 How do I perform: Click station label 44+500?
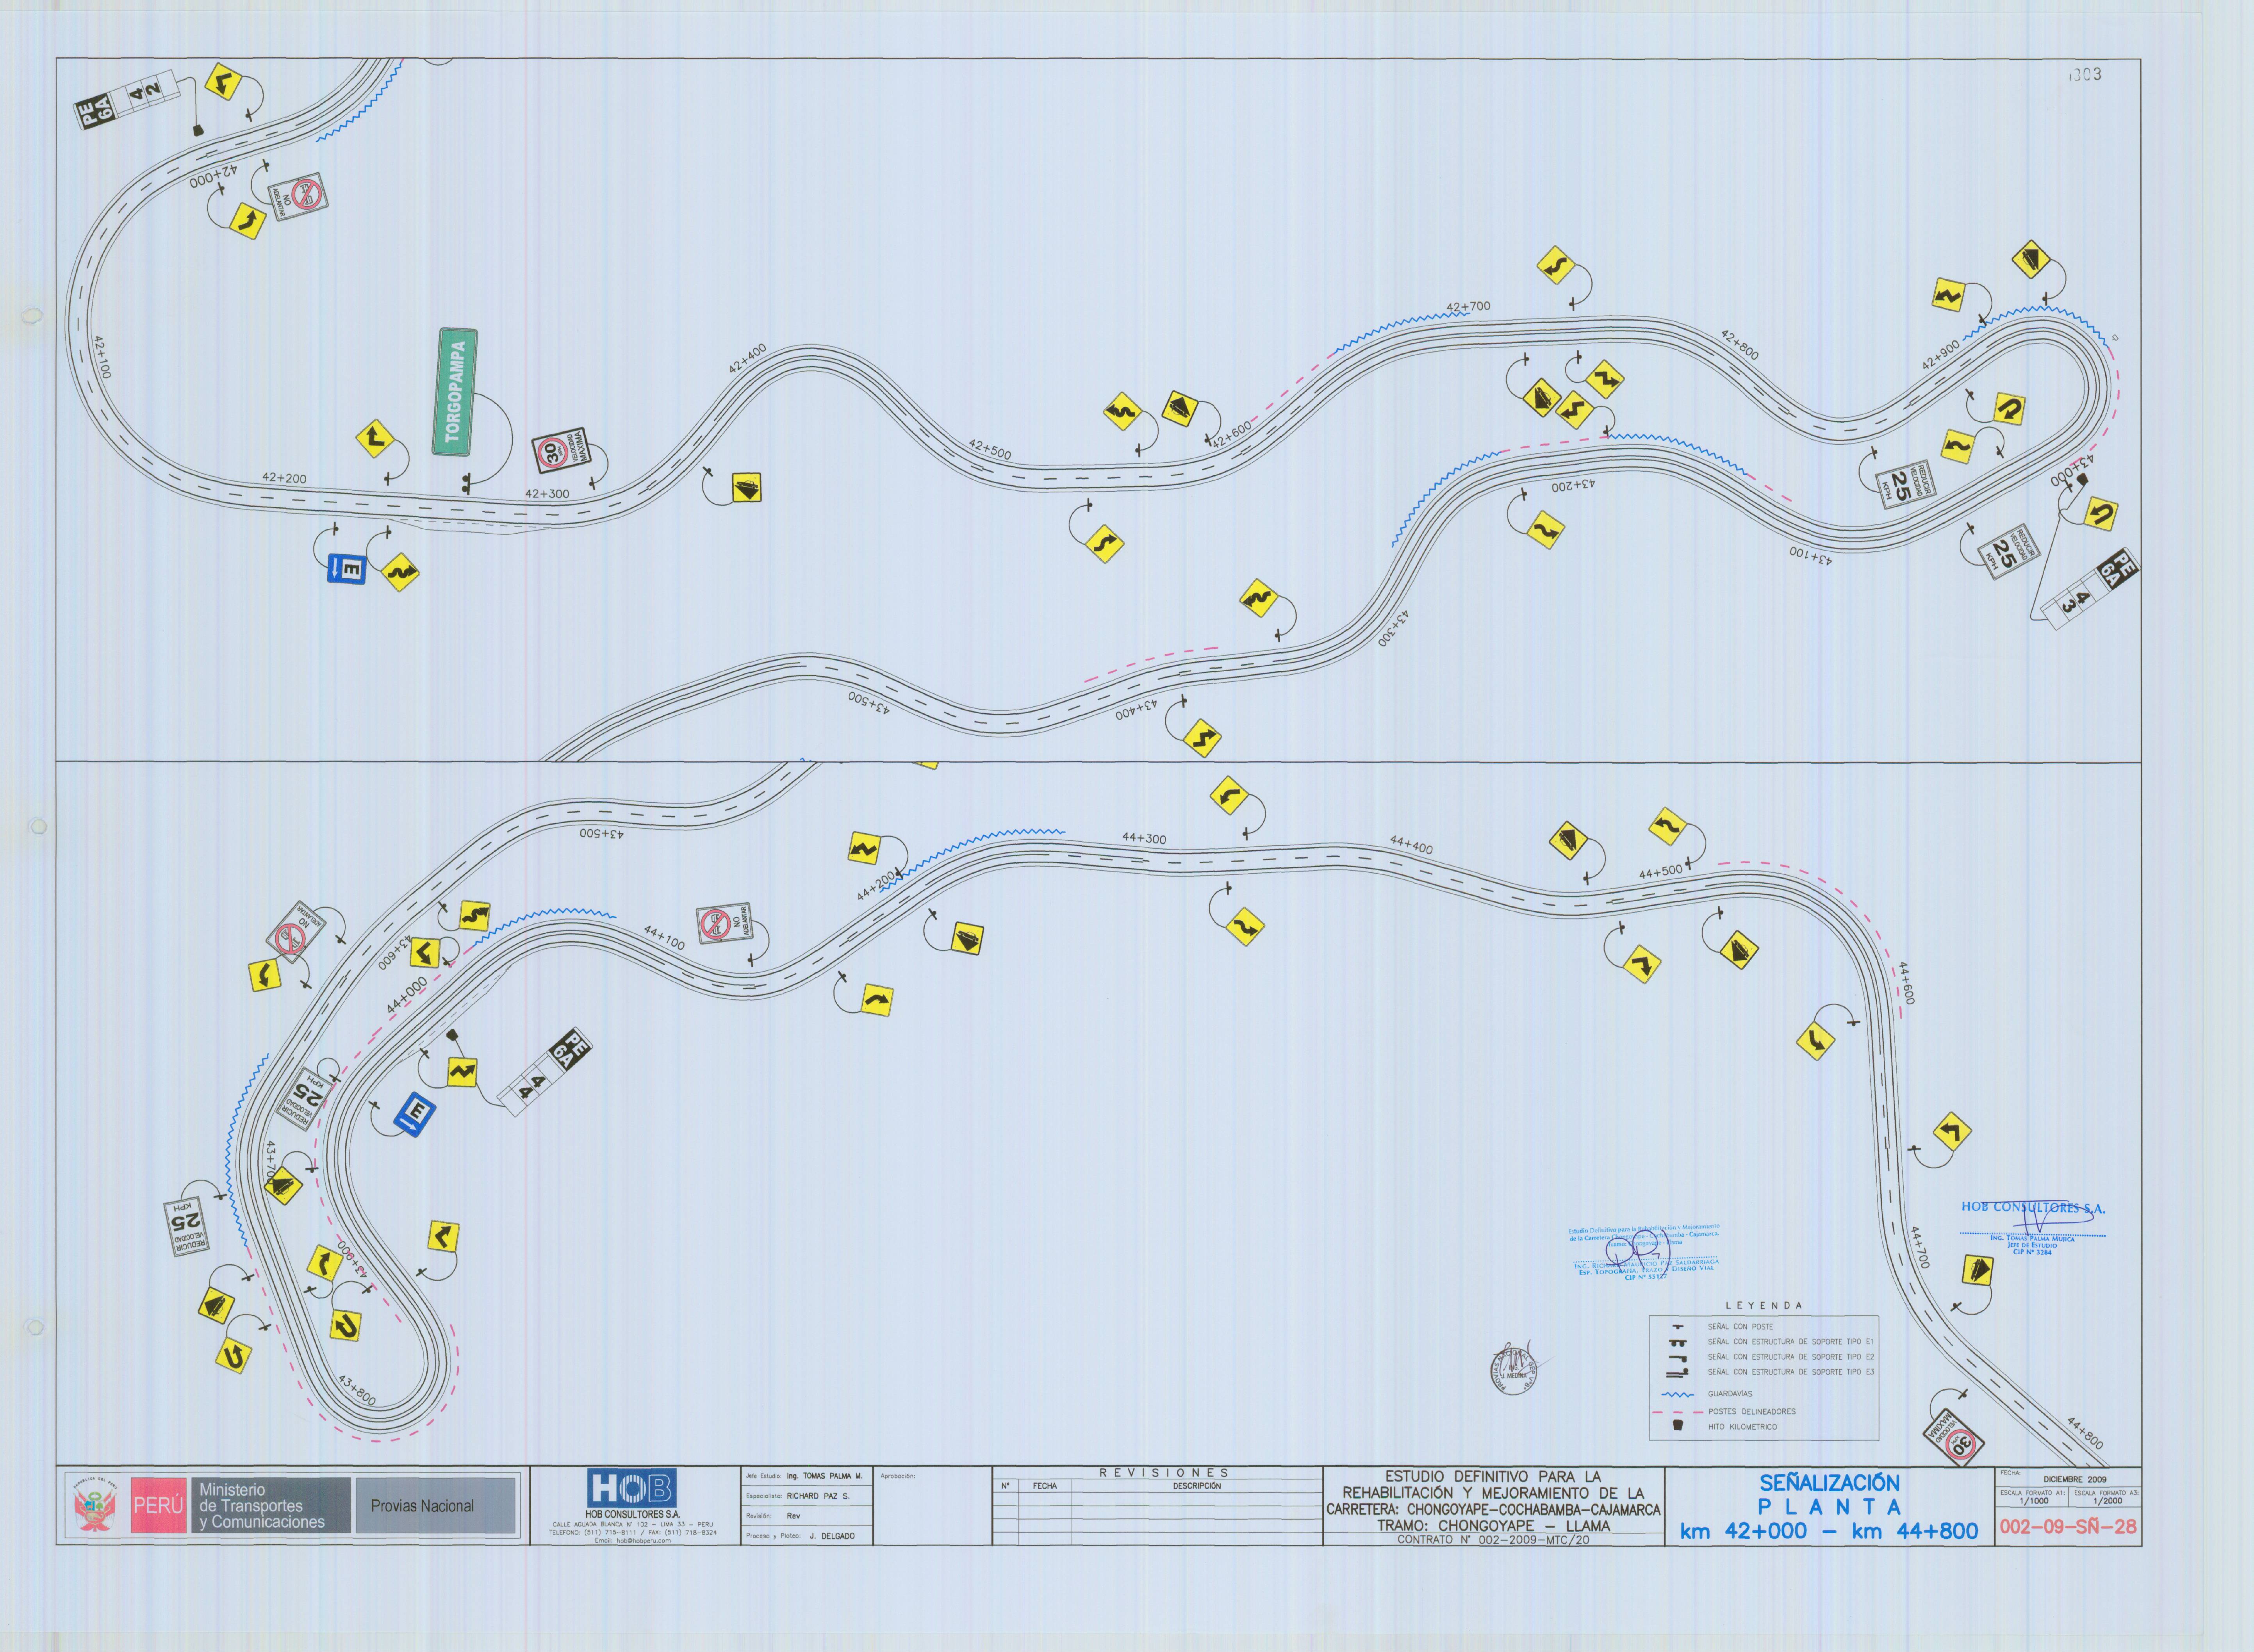(x=1661, y=872)
